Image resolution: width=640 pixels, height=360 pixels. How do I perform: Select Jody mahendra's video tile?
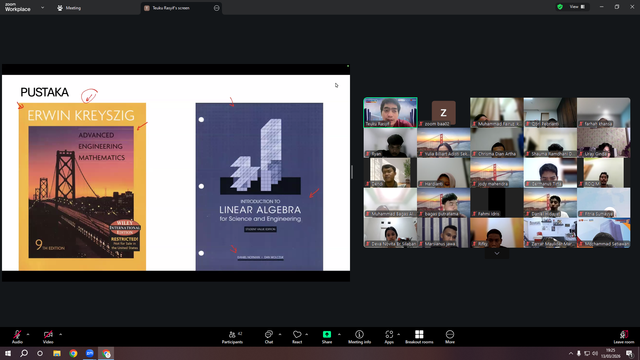click(497, 173)
